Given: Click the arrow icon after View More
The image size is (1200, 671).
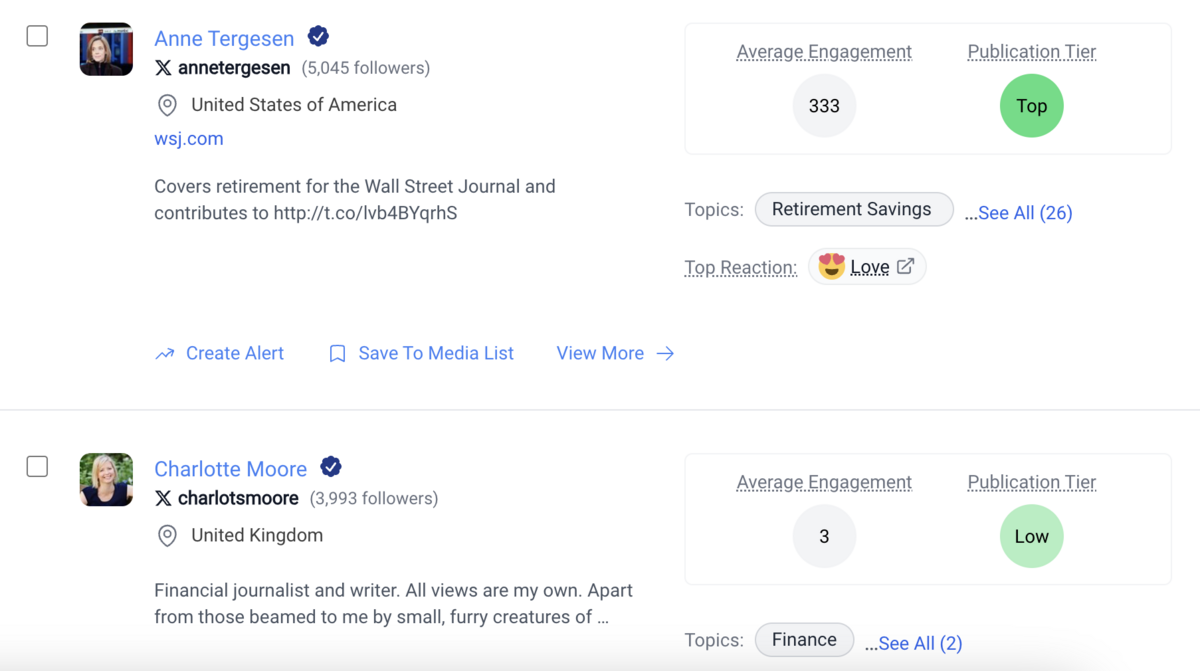Looking at the screenshot, I should 665,354.
